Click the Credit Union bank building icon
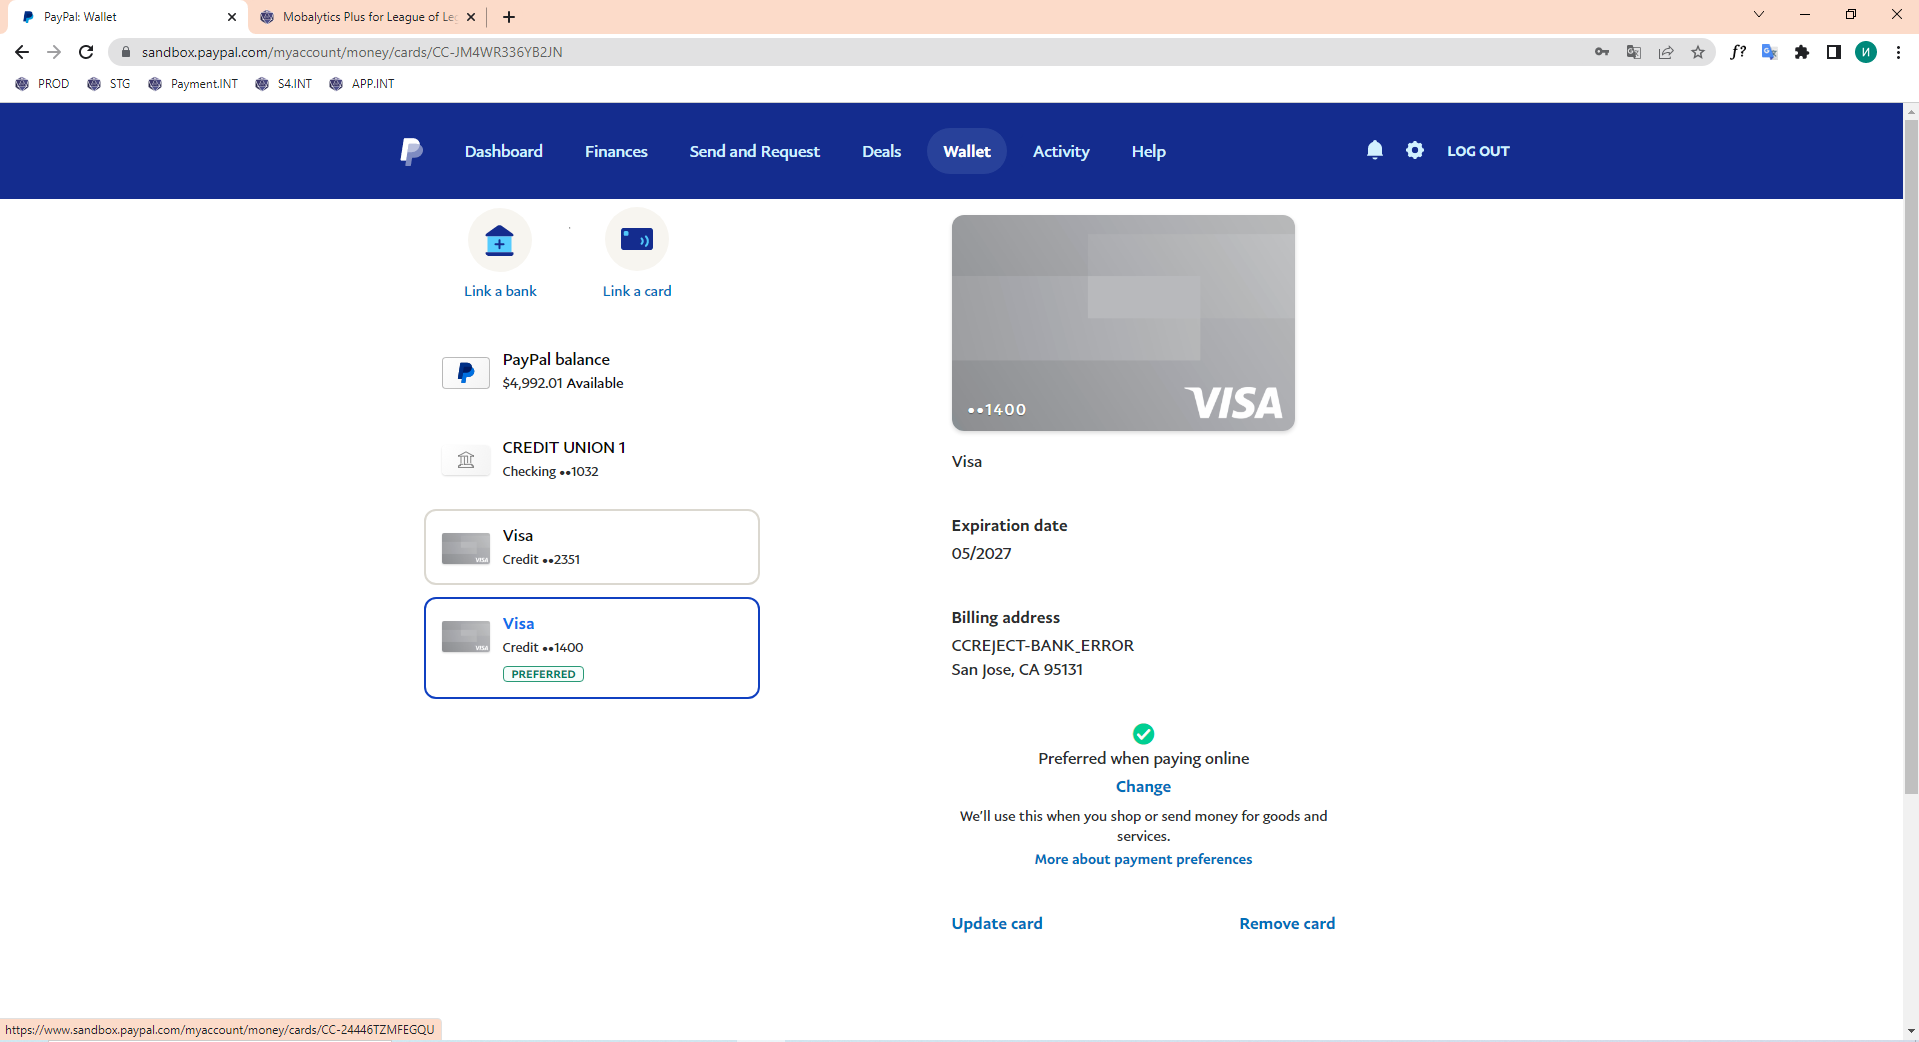1919x1042 pixels. click(466, 460)
